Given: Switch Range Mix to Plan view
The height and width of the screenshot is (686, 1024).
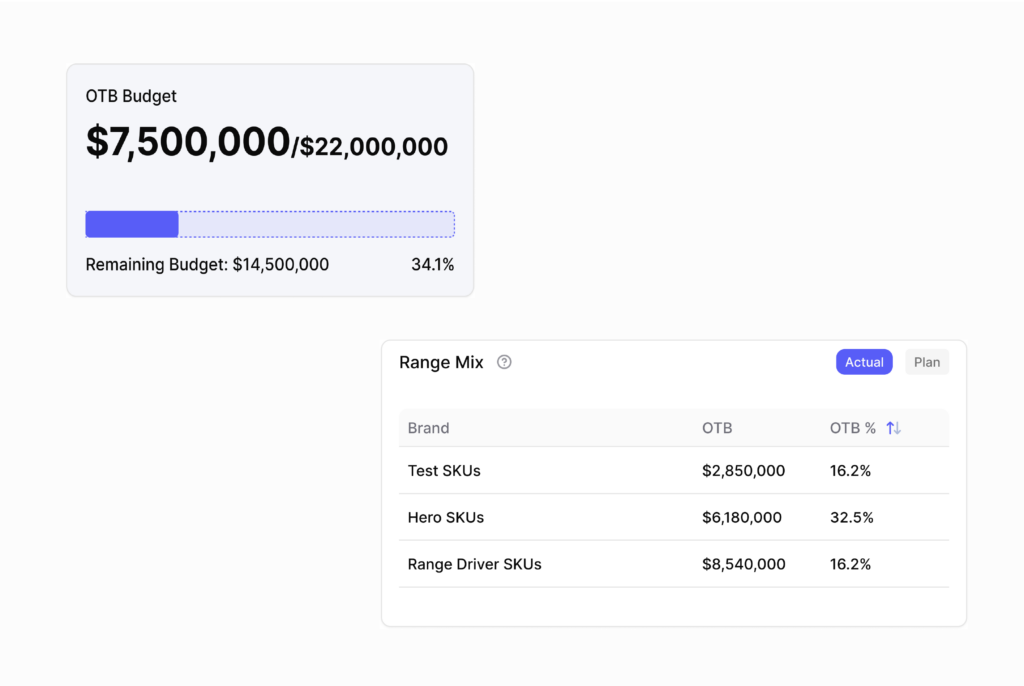Looking at the screenshot, I should 927,362.
